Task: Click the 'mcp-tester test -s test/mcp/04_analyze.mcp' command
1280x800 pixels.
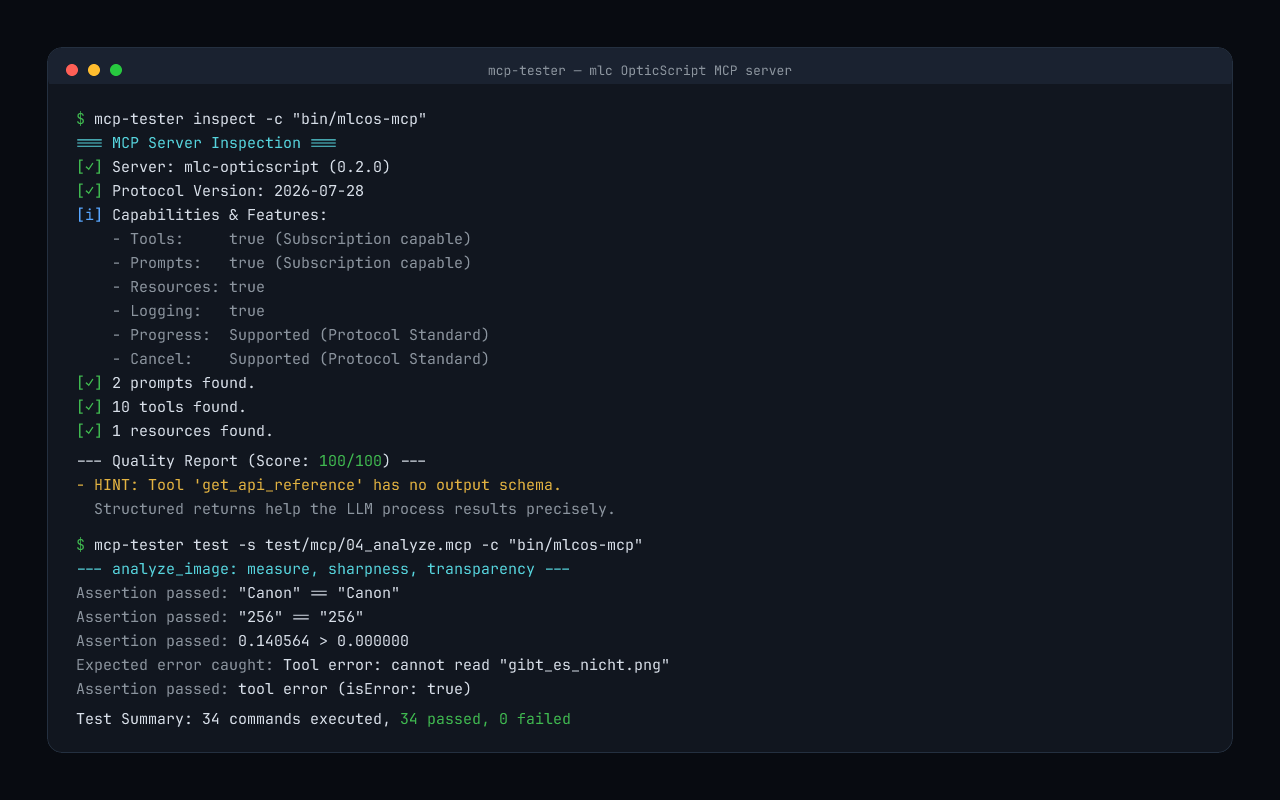Action: [360, 545]
